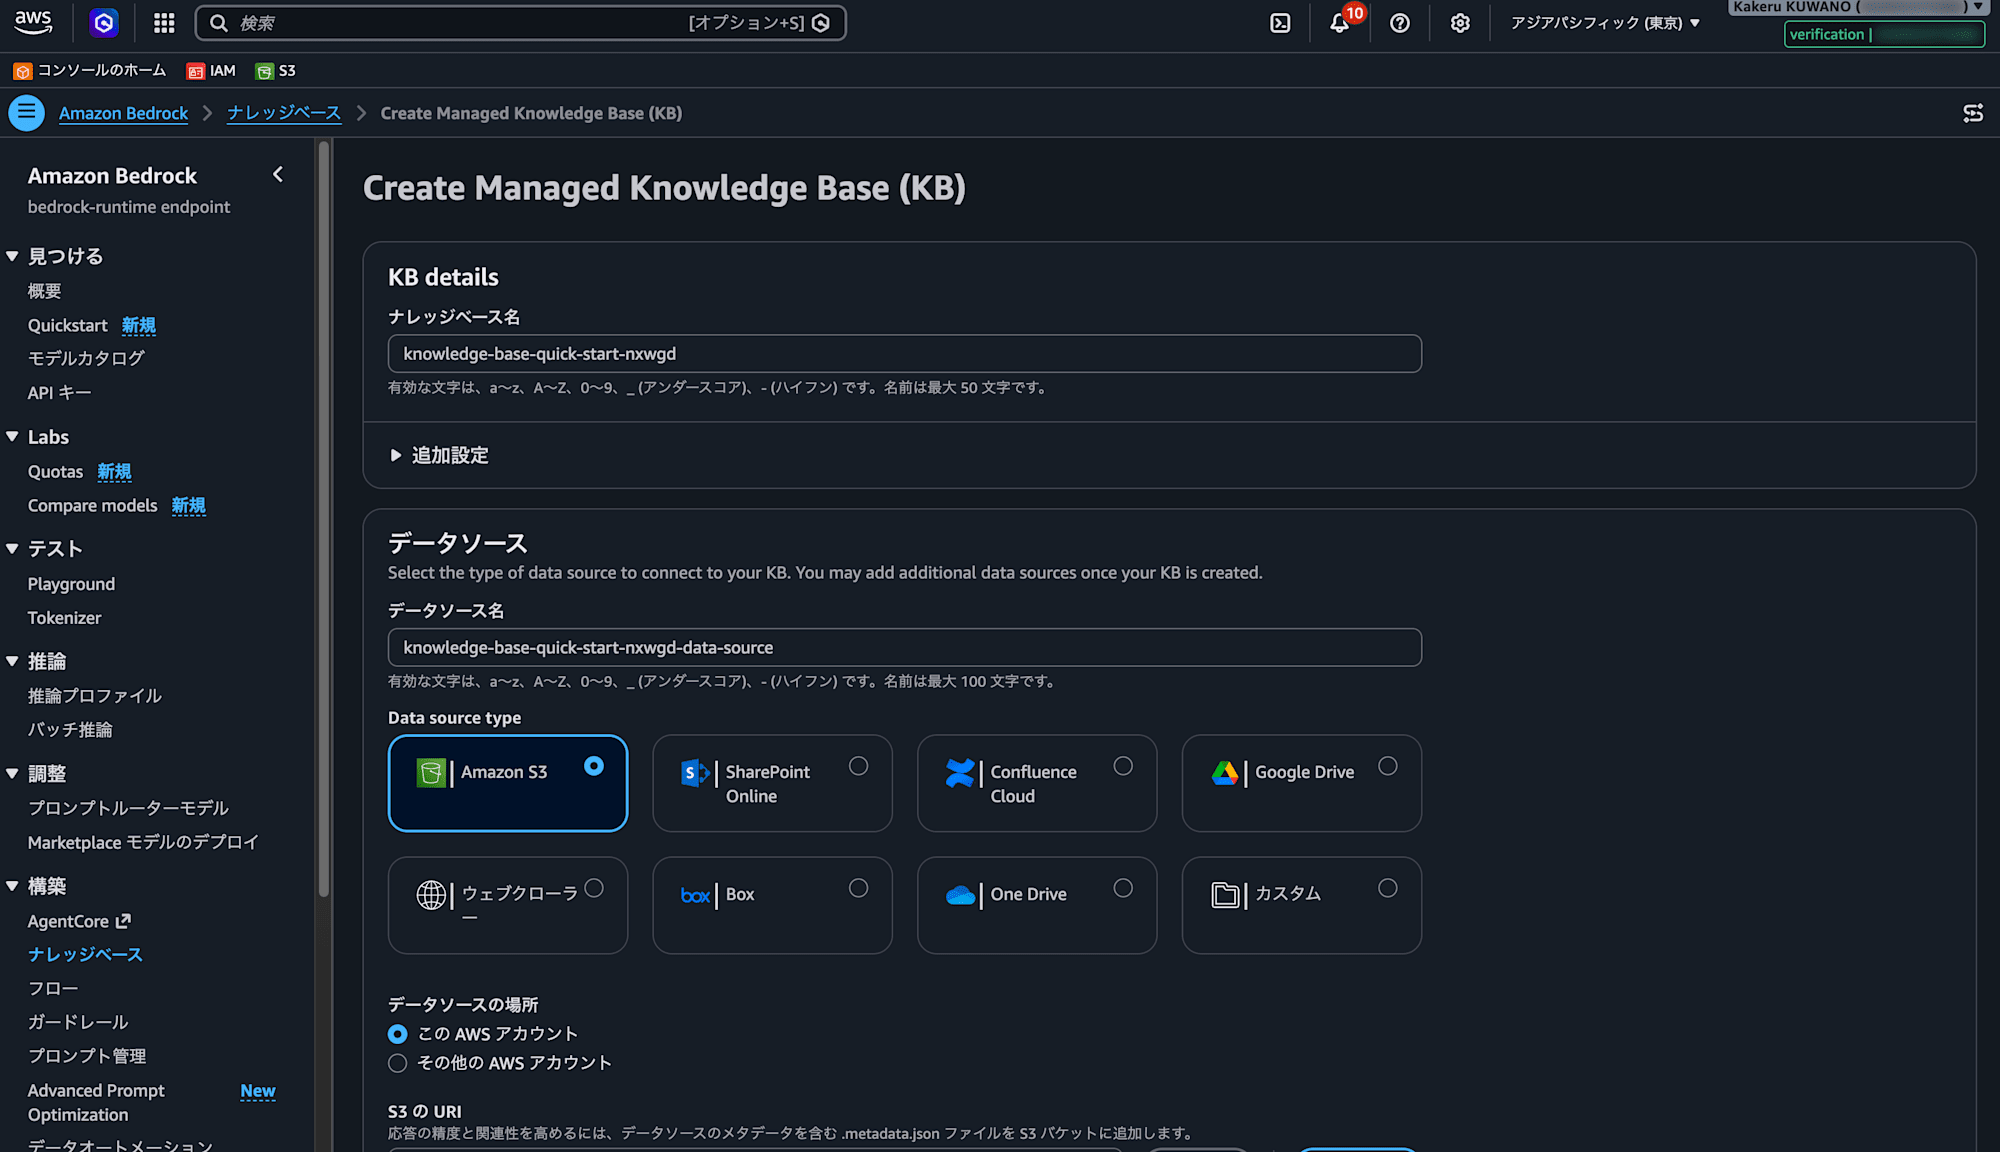2000x1152 pixels.
Task: Select the カスタム radio button
Action: 1388,888
